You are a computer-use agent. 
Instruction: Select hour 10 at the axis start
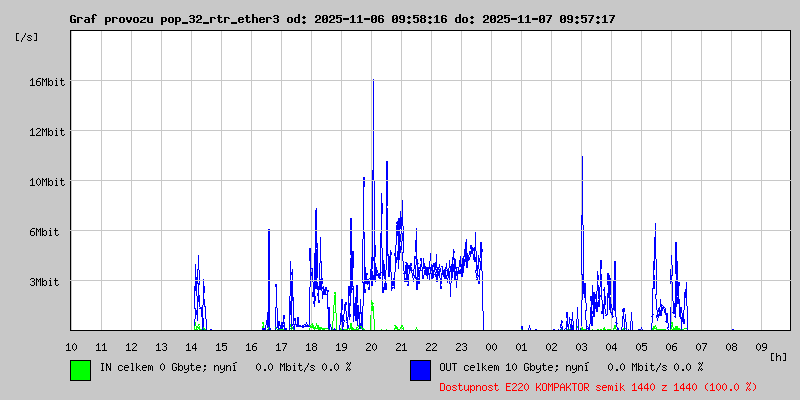(x=71, y=347)
